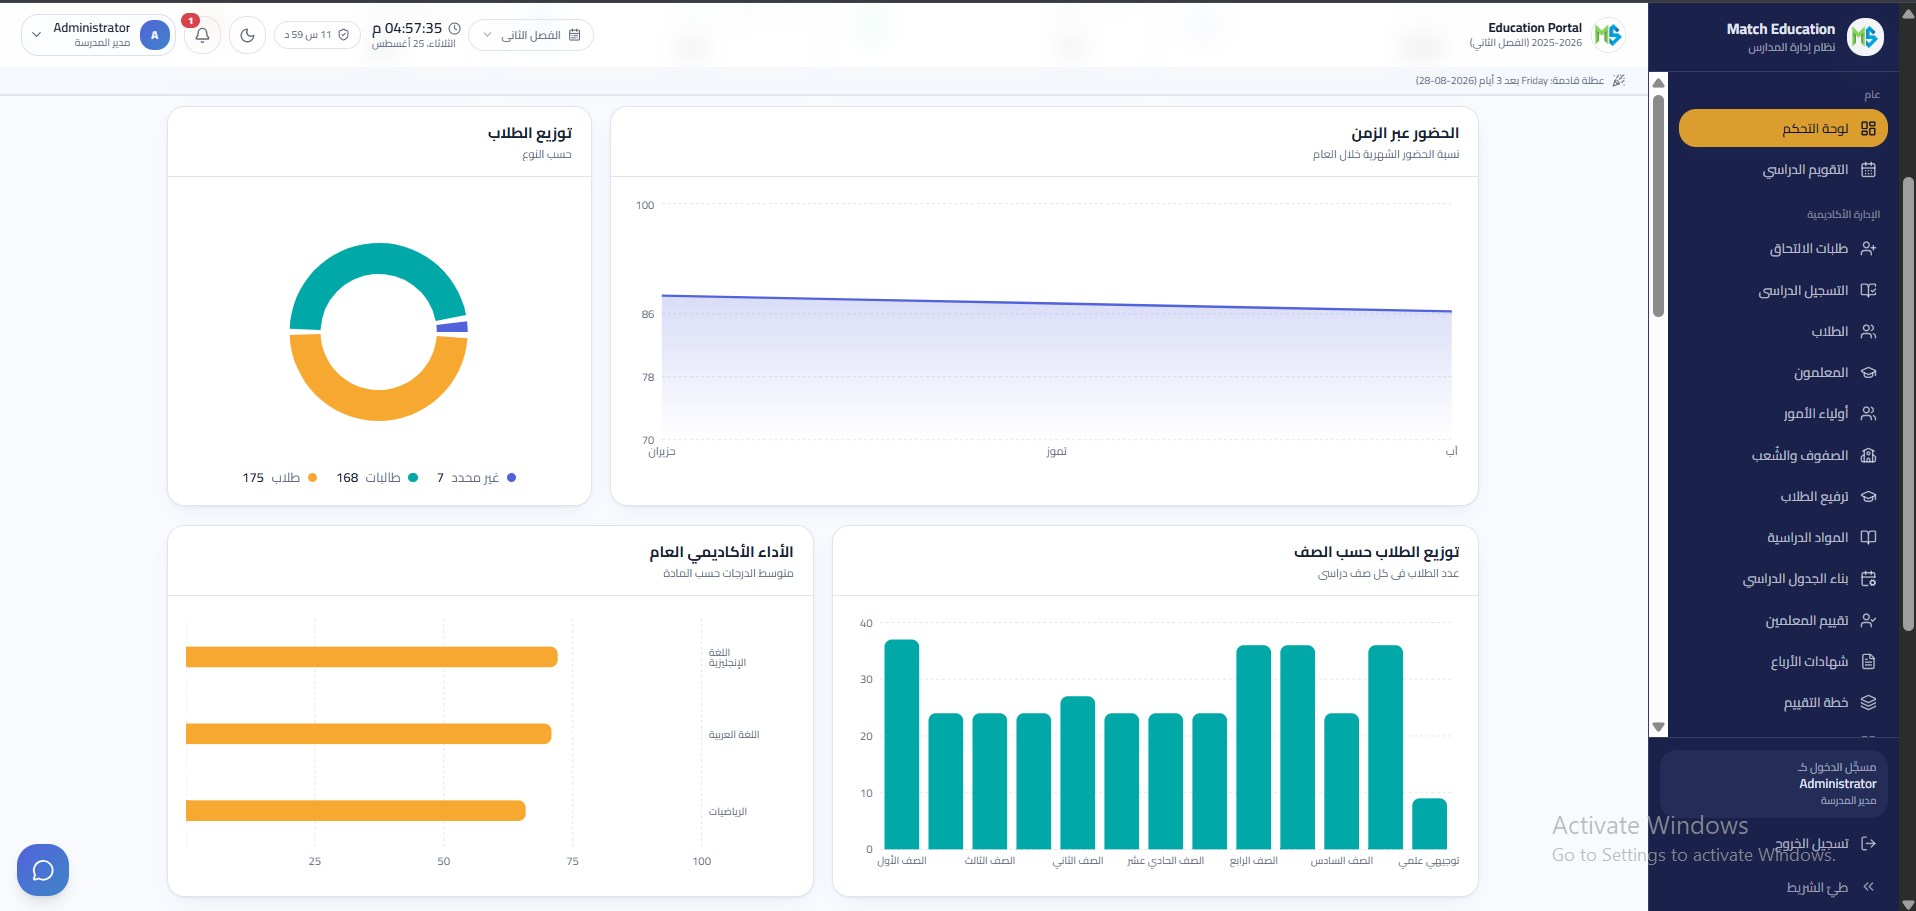Click the clock icon beside 04:57:35
Viewport: 1916px width, 911px height.
455,28
